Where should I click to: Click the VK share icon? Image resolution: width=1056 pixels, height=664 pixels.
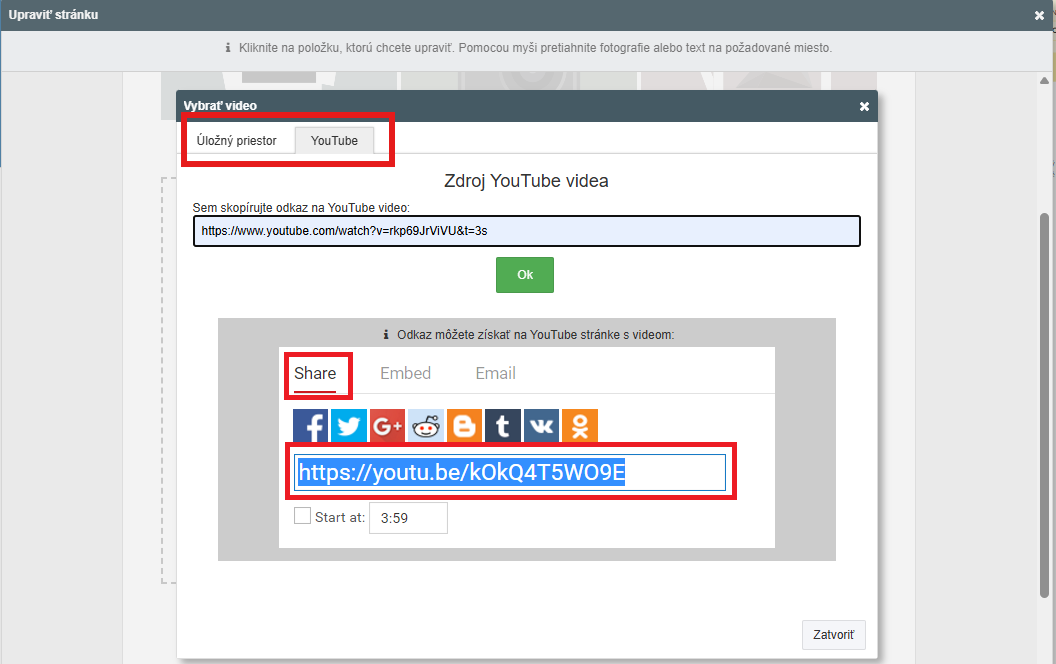[541, 426]
